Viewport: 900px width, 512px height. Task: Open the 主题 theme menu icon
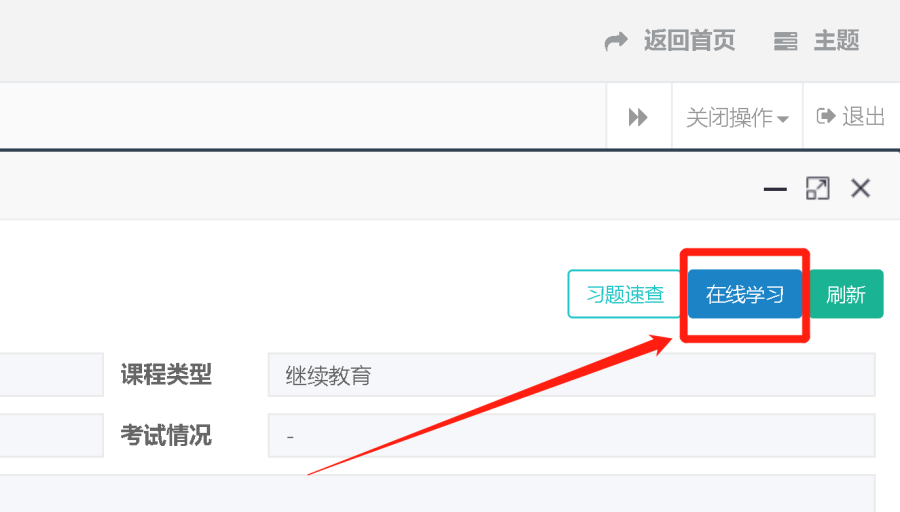[785, 41]
